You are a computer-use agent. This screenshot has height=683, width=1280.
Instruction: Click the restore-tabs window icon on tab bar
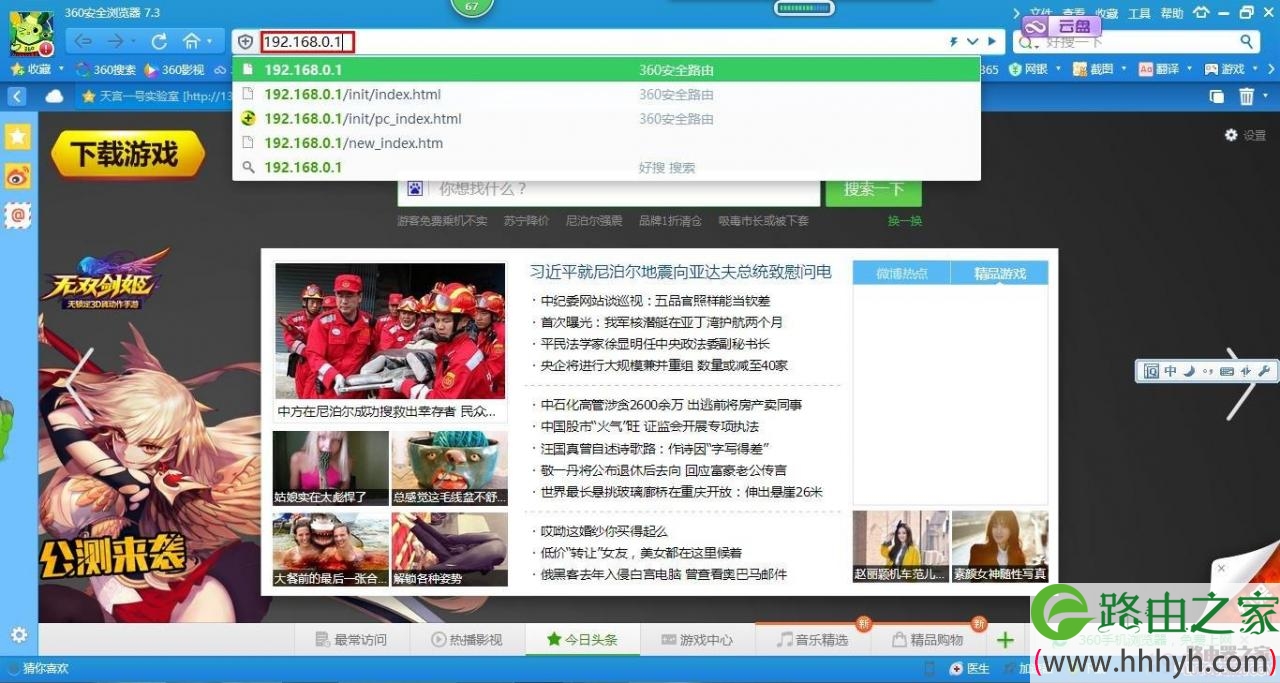pos(1217,96)
